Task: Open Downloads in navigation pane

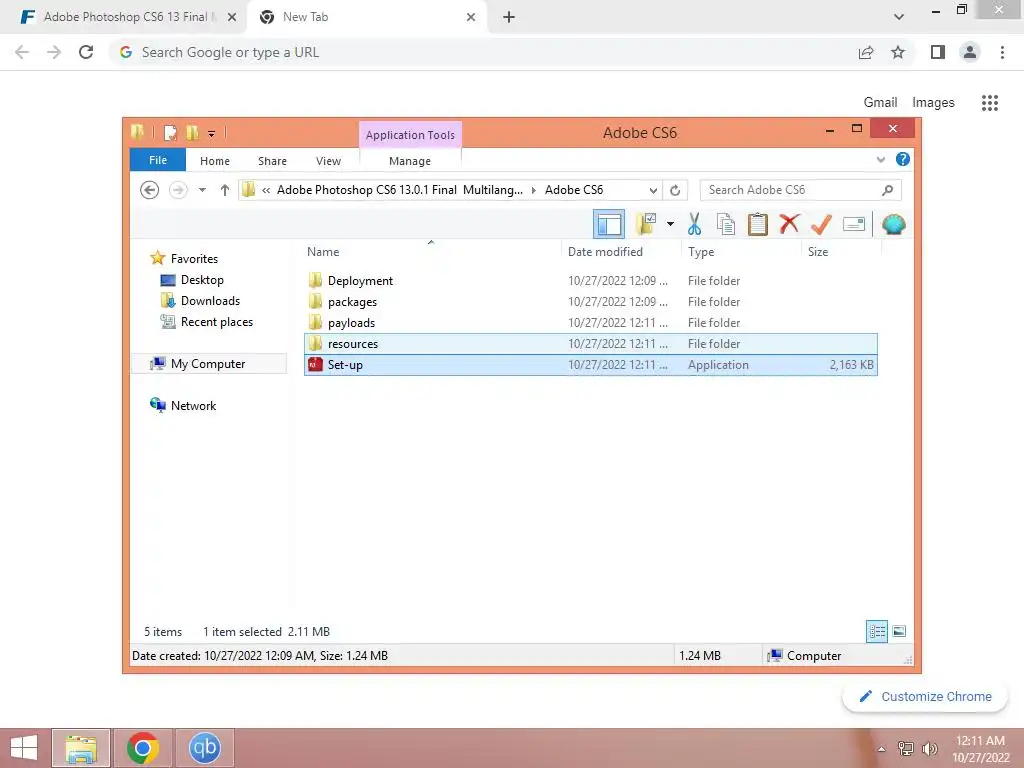Action: click(x=210, y=300)
